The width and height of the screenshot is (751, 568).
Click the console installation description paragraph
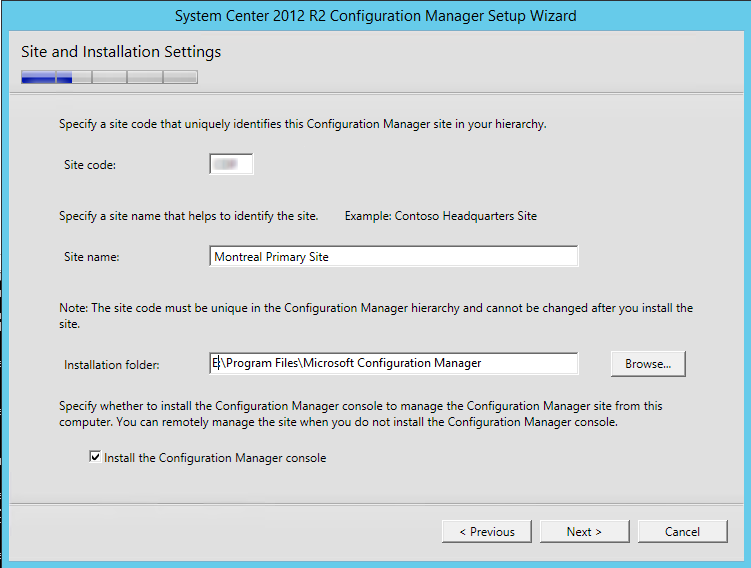361,414
